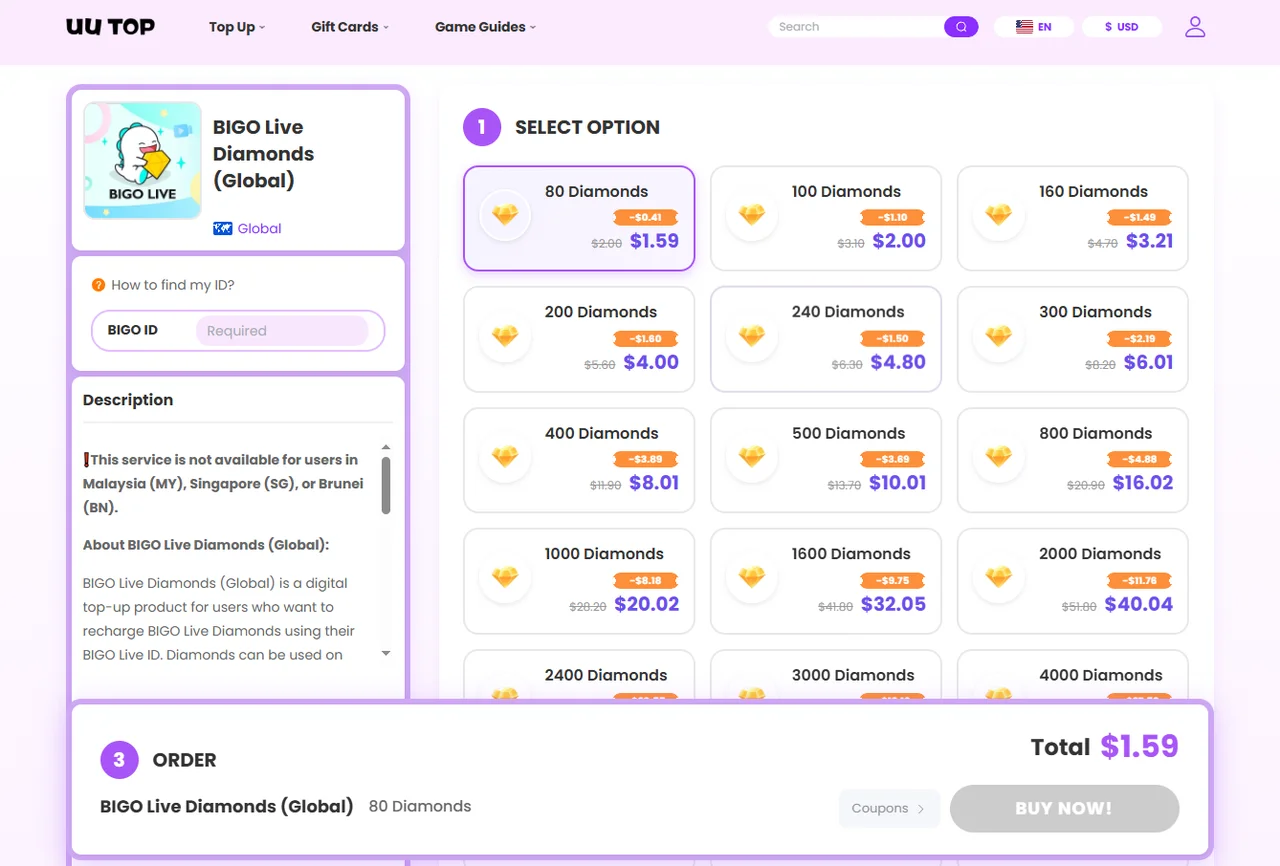Click the 80 Diamonds title text
The width and height of the screenshot is (1280, 866).
[x=596, y=192]
